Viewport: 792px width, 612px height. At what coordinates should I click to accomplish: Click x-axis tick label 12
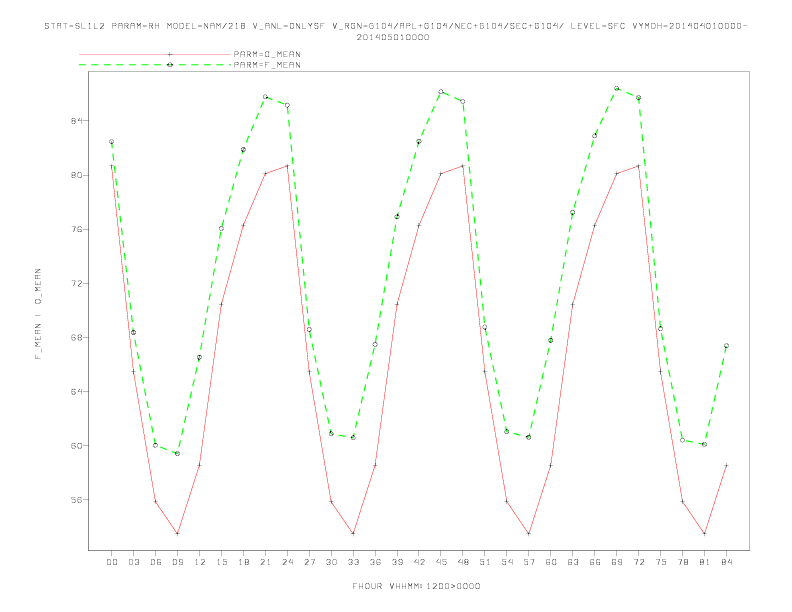point(200,562)
